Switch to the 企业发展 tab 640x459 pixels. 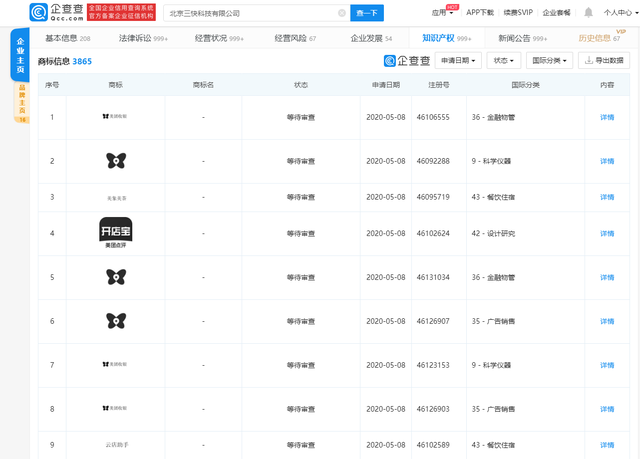pos(371,38)
